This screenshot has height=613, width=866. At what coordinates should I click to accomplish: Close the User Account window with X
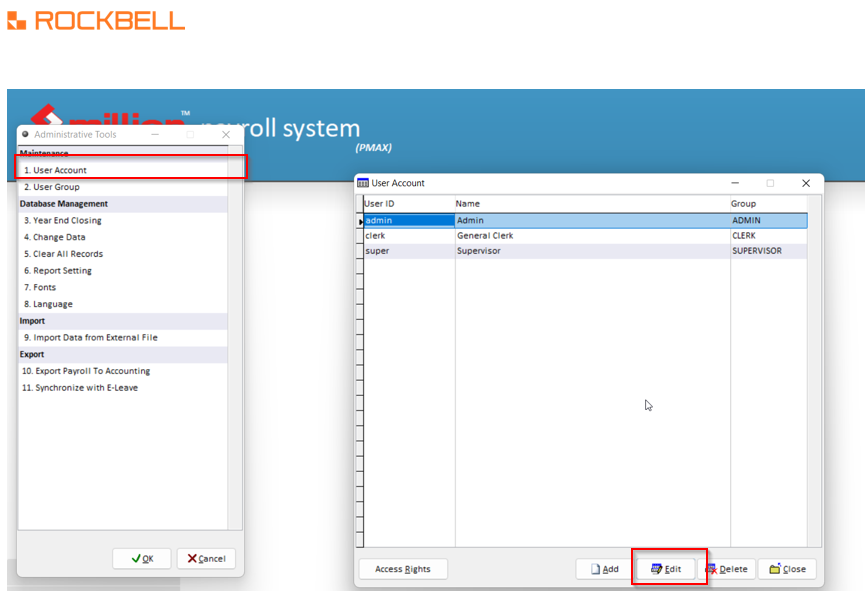806,183
